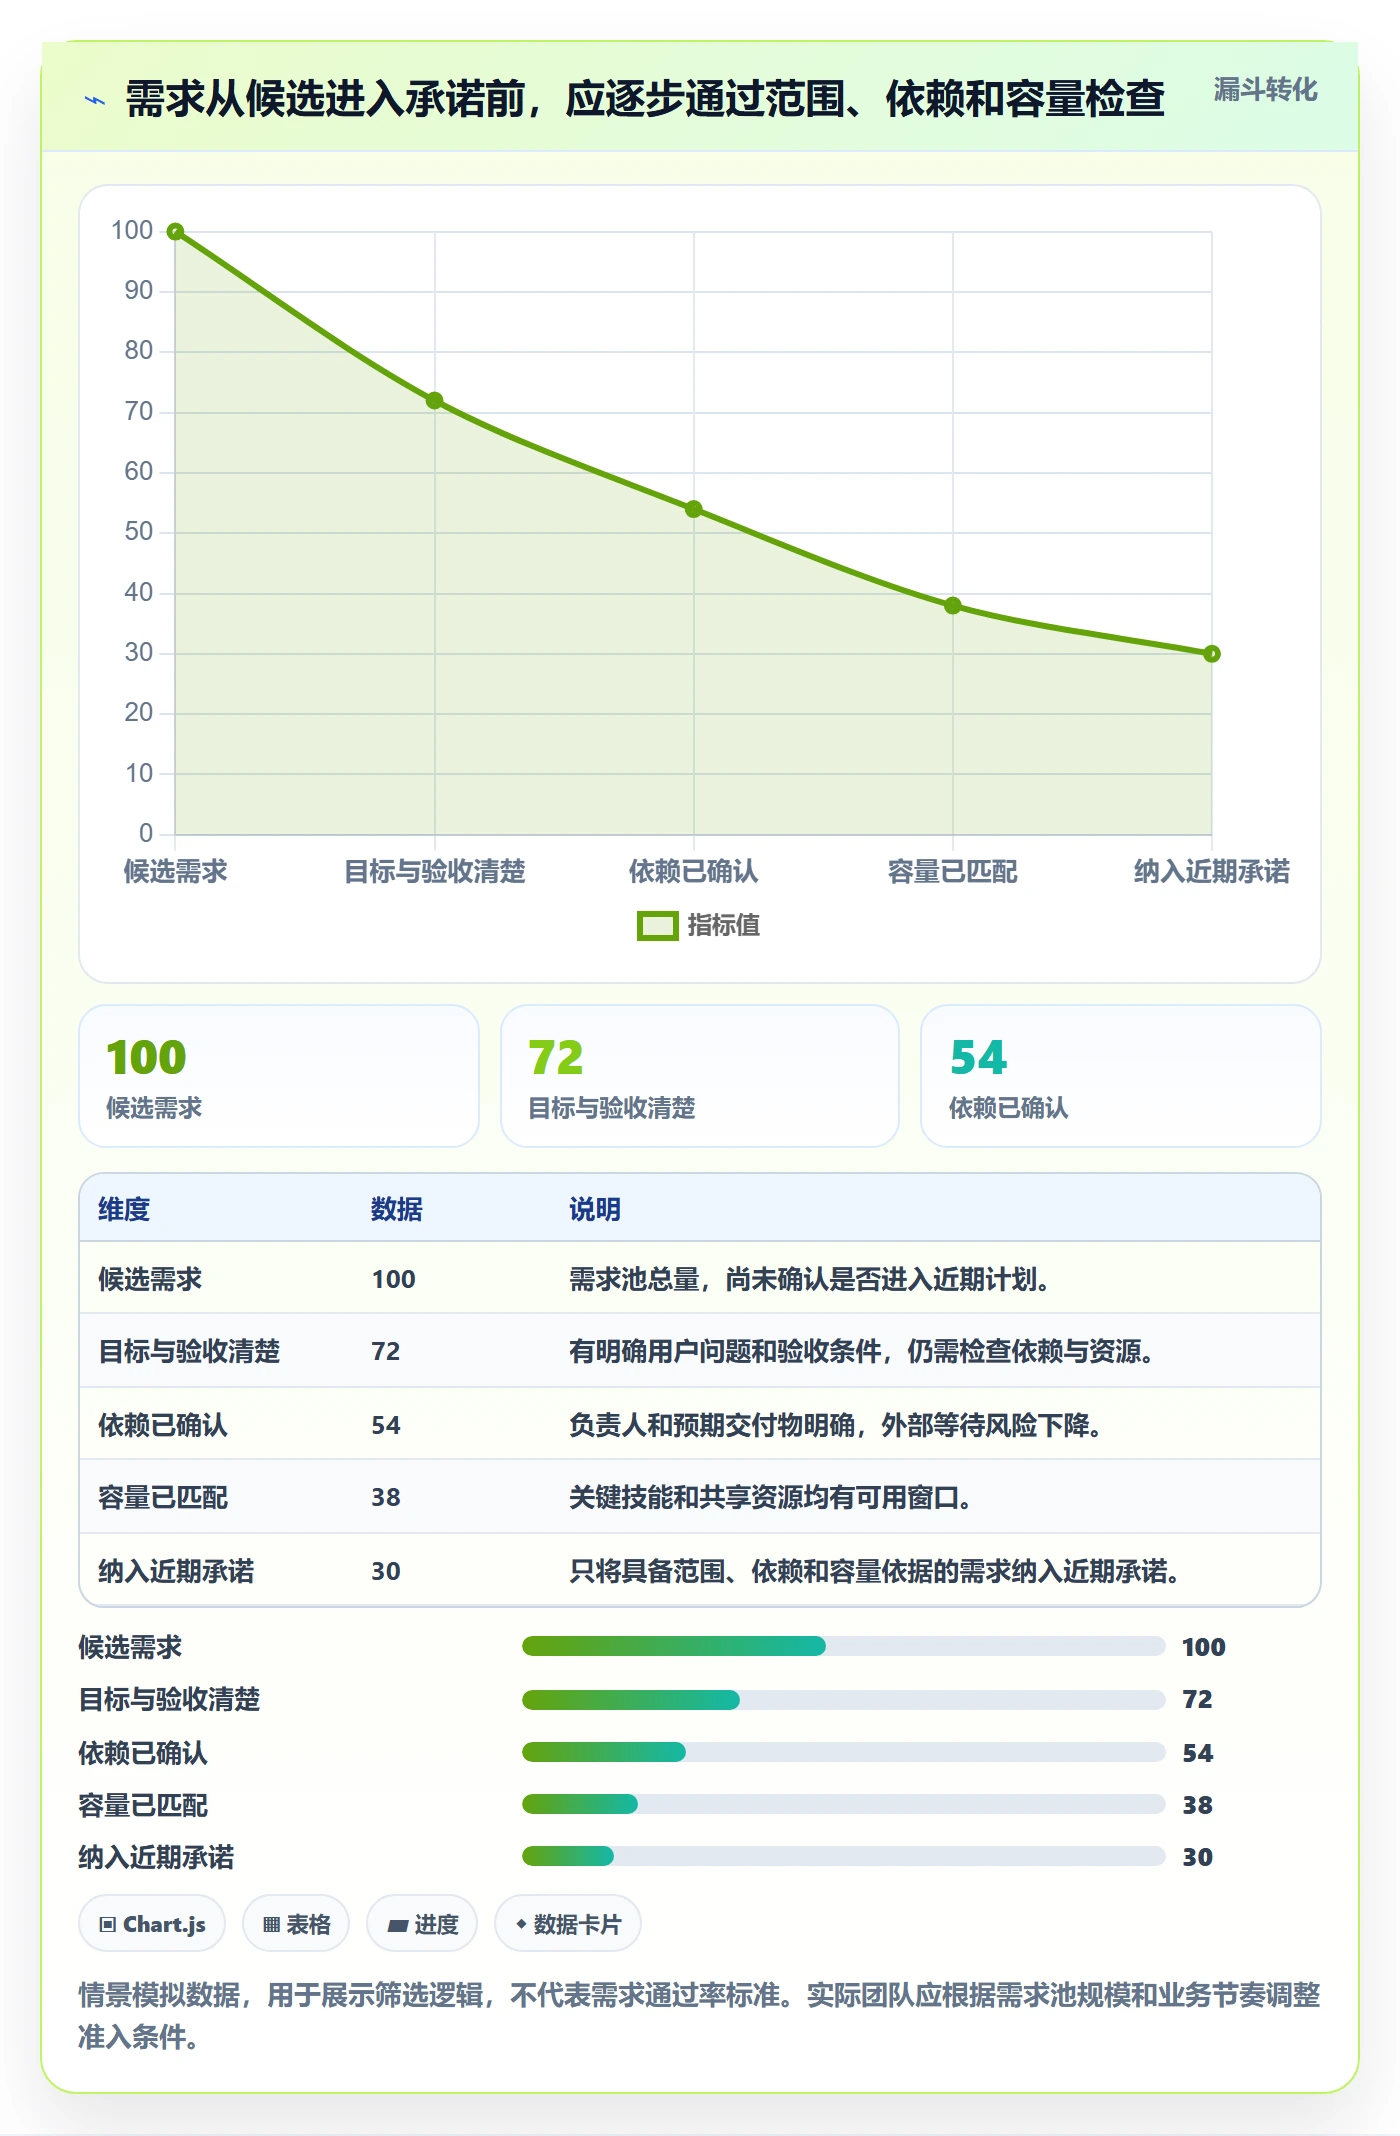Screen dimensions: 1400x2136
Task: Click the 容量已匹配 label on the chart's x-axis
Action: tap(953, 872)
